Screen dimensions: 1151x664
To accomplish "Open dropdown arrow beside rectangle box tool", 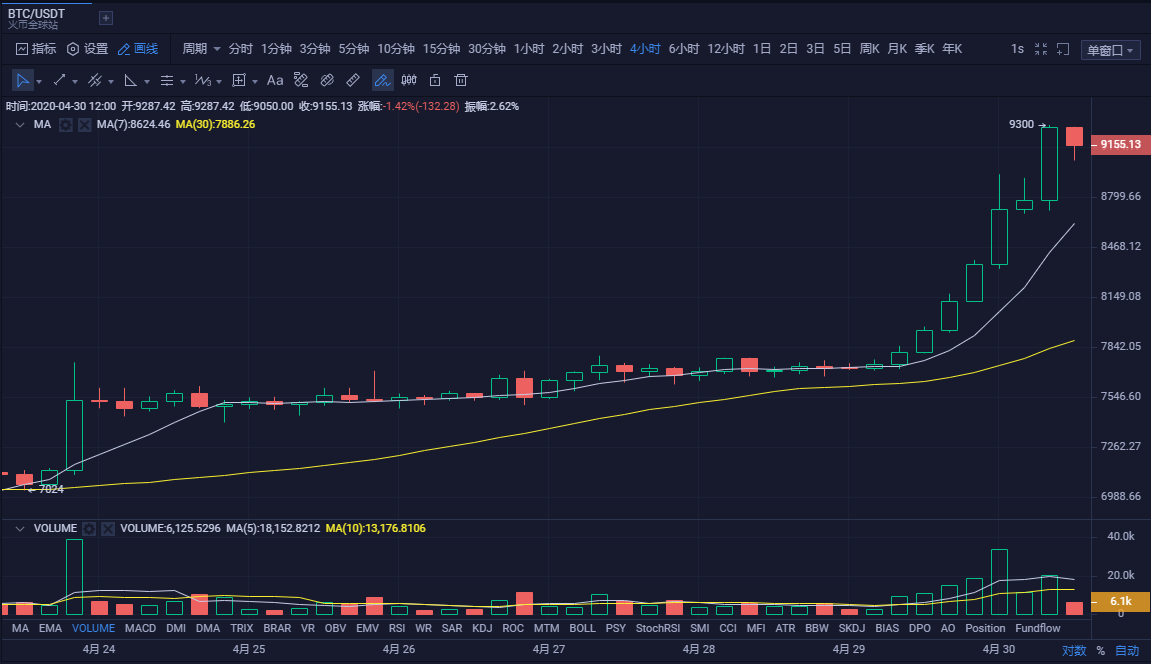I will pyautogui.click(x=255, y=81).
